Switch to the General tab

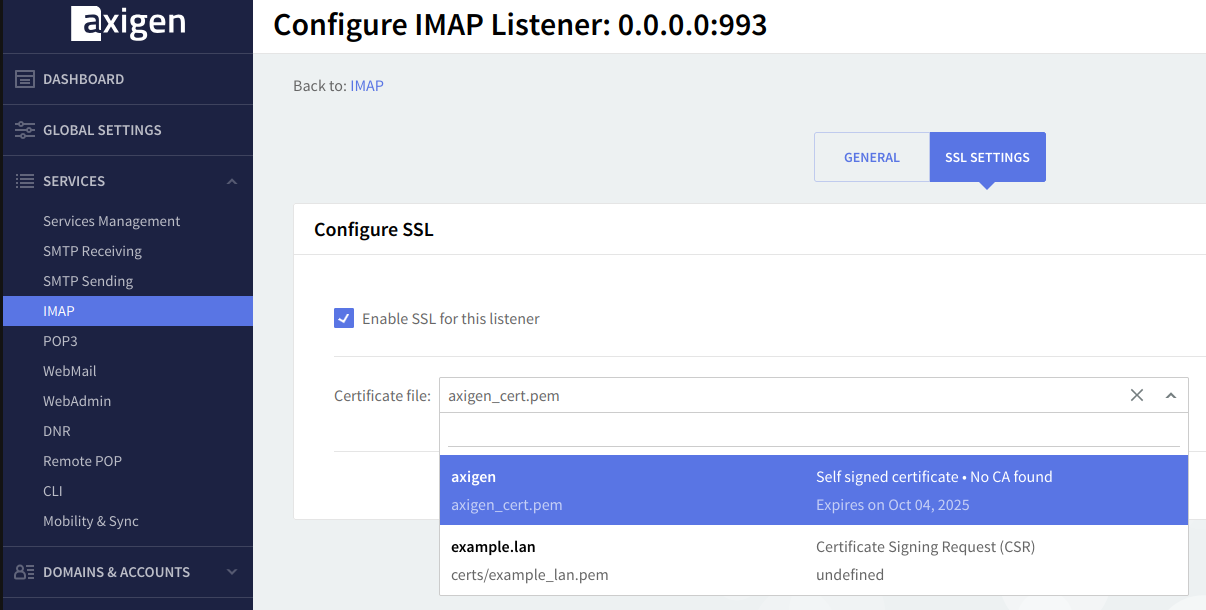pyautogui.click(x=871, y=157)
